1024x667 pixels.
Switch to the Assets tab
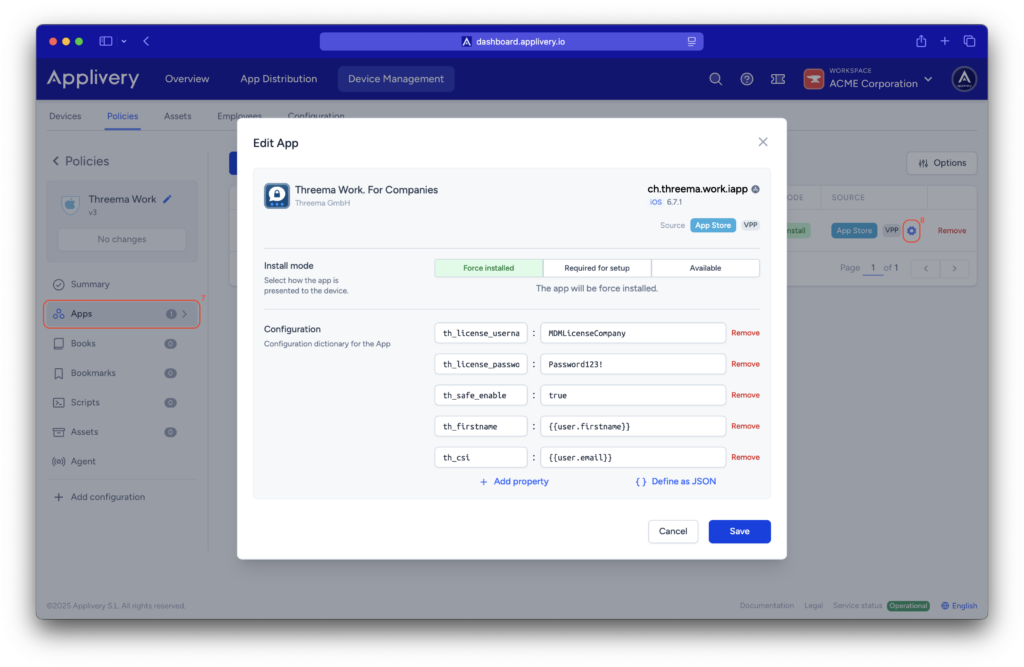click(x=178, y=116)
